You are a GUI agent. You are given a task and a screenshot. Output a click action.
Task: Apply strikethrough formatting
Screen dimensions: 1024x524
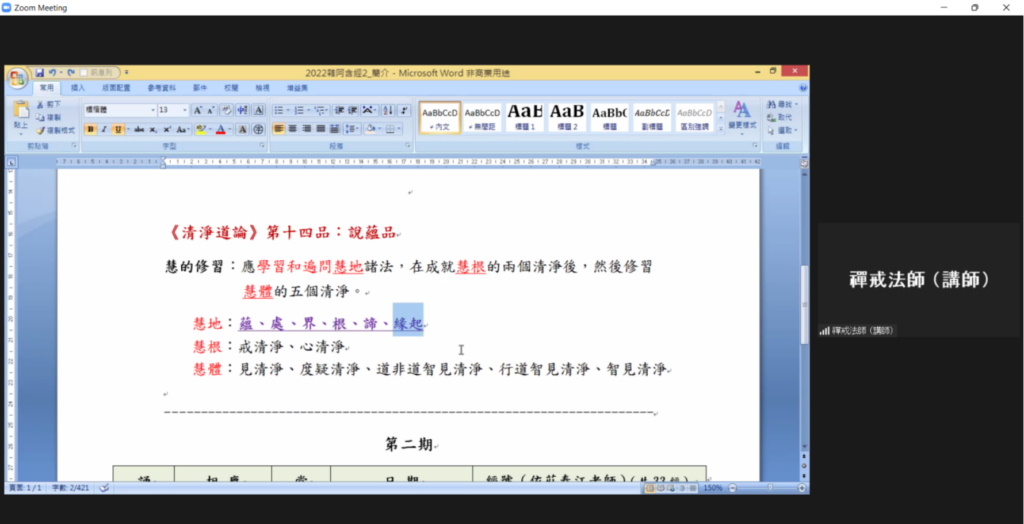[x=139, y=130]
